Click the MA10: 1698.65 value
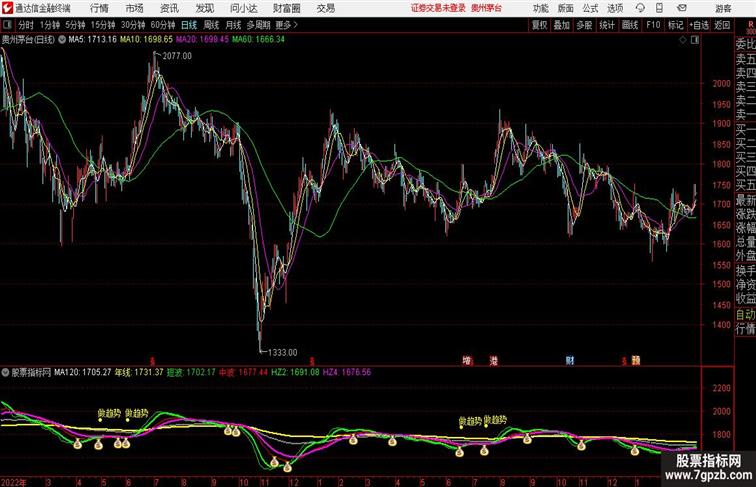The width and height of the screenshot is (756, 487). [146, 40]
